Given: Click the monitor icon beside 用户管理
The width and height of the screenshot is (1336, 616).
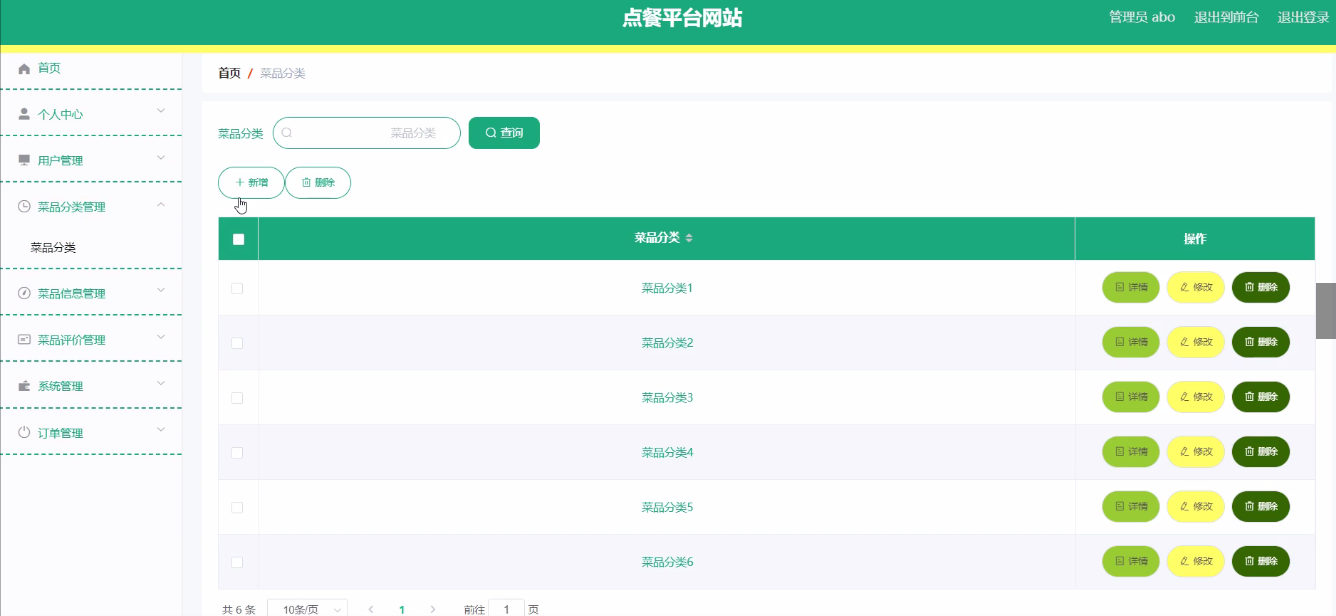Looking at the screenshot, I should pyautogui.click(x=24, y=160).
